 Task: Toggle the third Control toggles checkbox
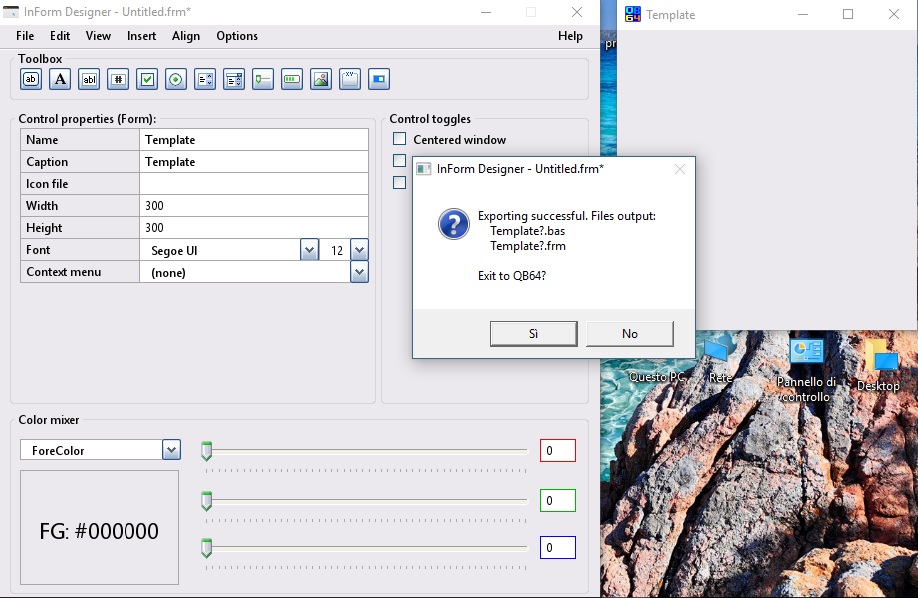pos(399,183)
